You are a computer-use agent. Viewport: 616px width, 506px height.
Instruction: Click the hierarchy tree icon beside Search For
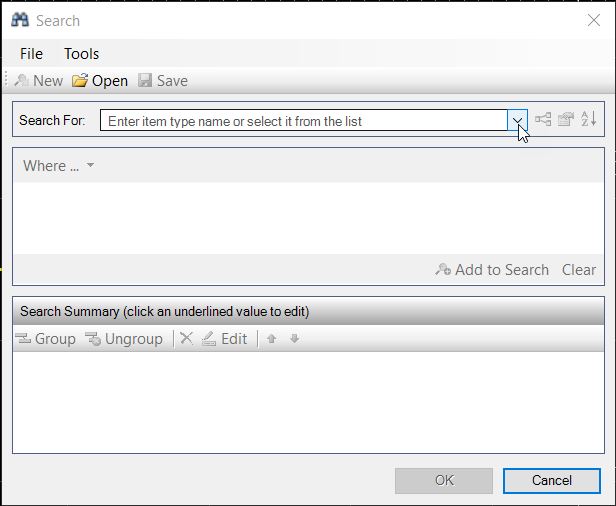coord(543,119)
